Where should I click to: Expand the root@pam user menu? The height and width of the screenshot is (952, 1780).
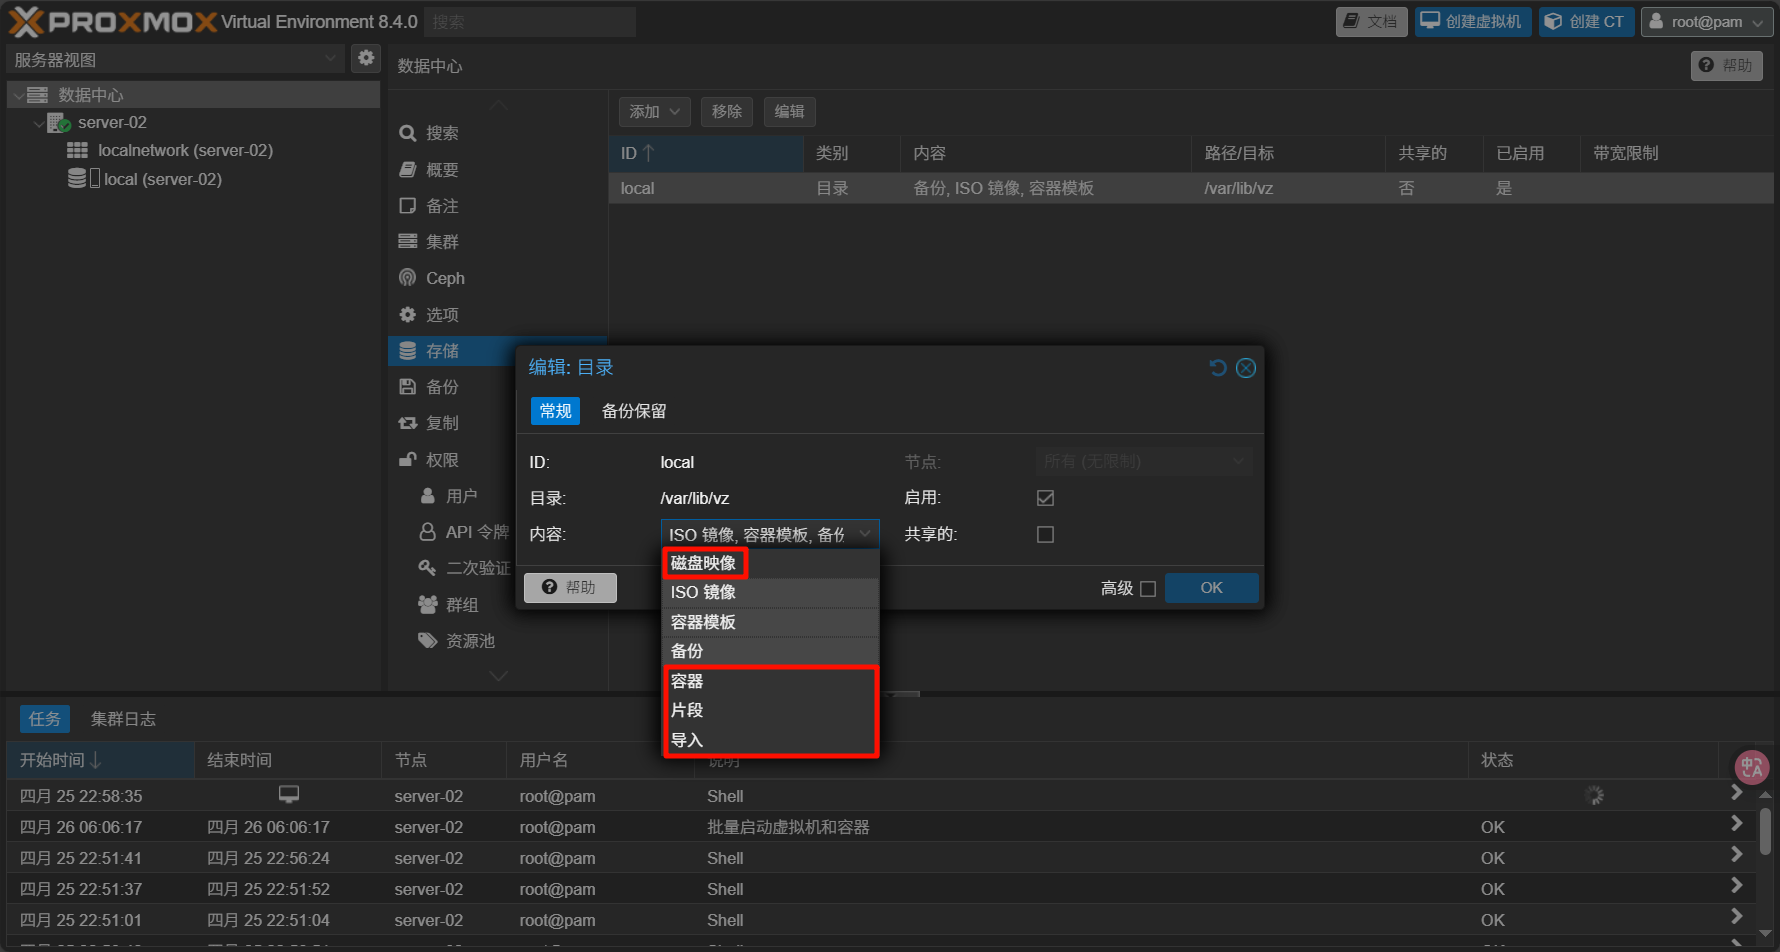[x=1707, y=22]
